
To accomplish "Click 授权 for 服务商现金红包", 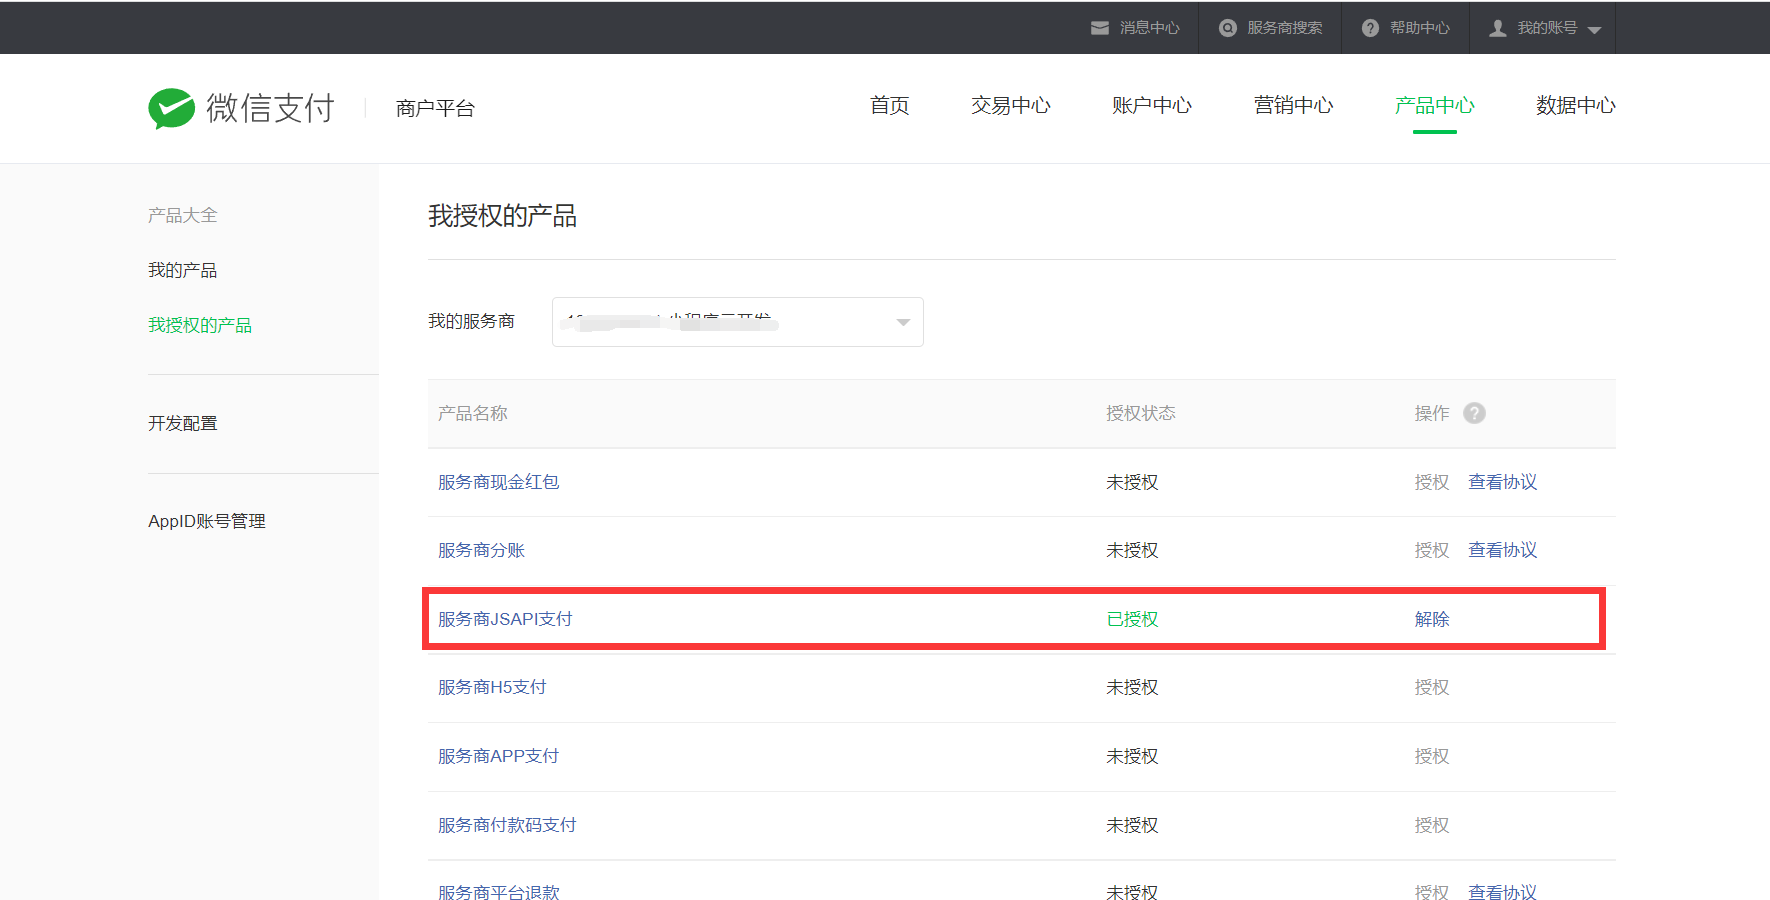I will click(x=1431, y=482).
